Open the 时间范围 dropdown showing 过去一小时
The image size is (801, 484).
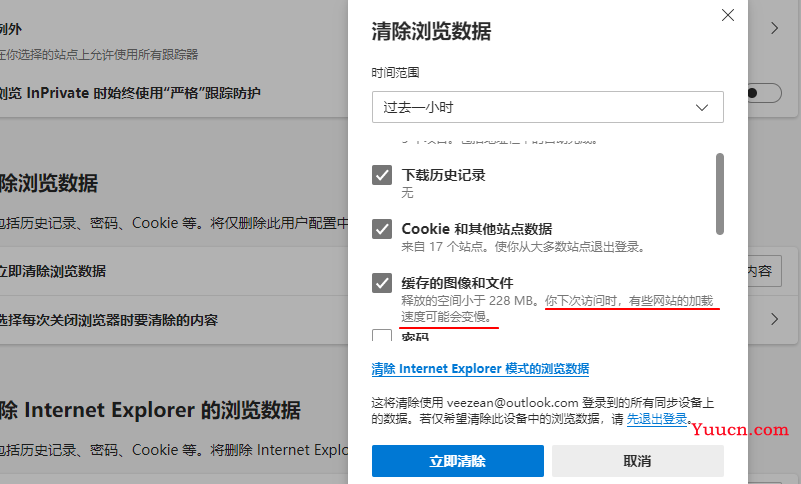(548, 107)
